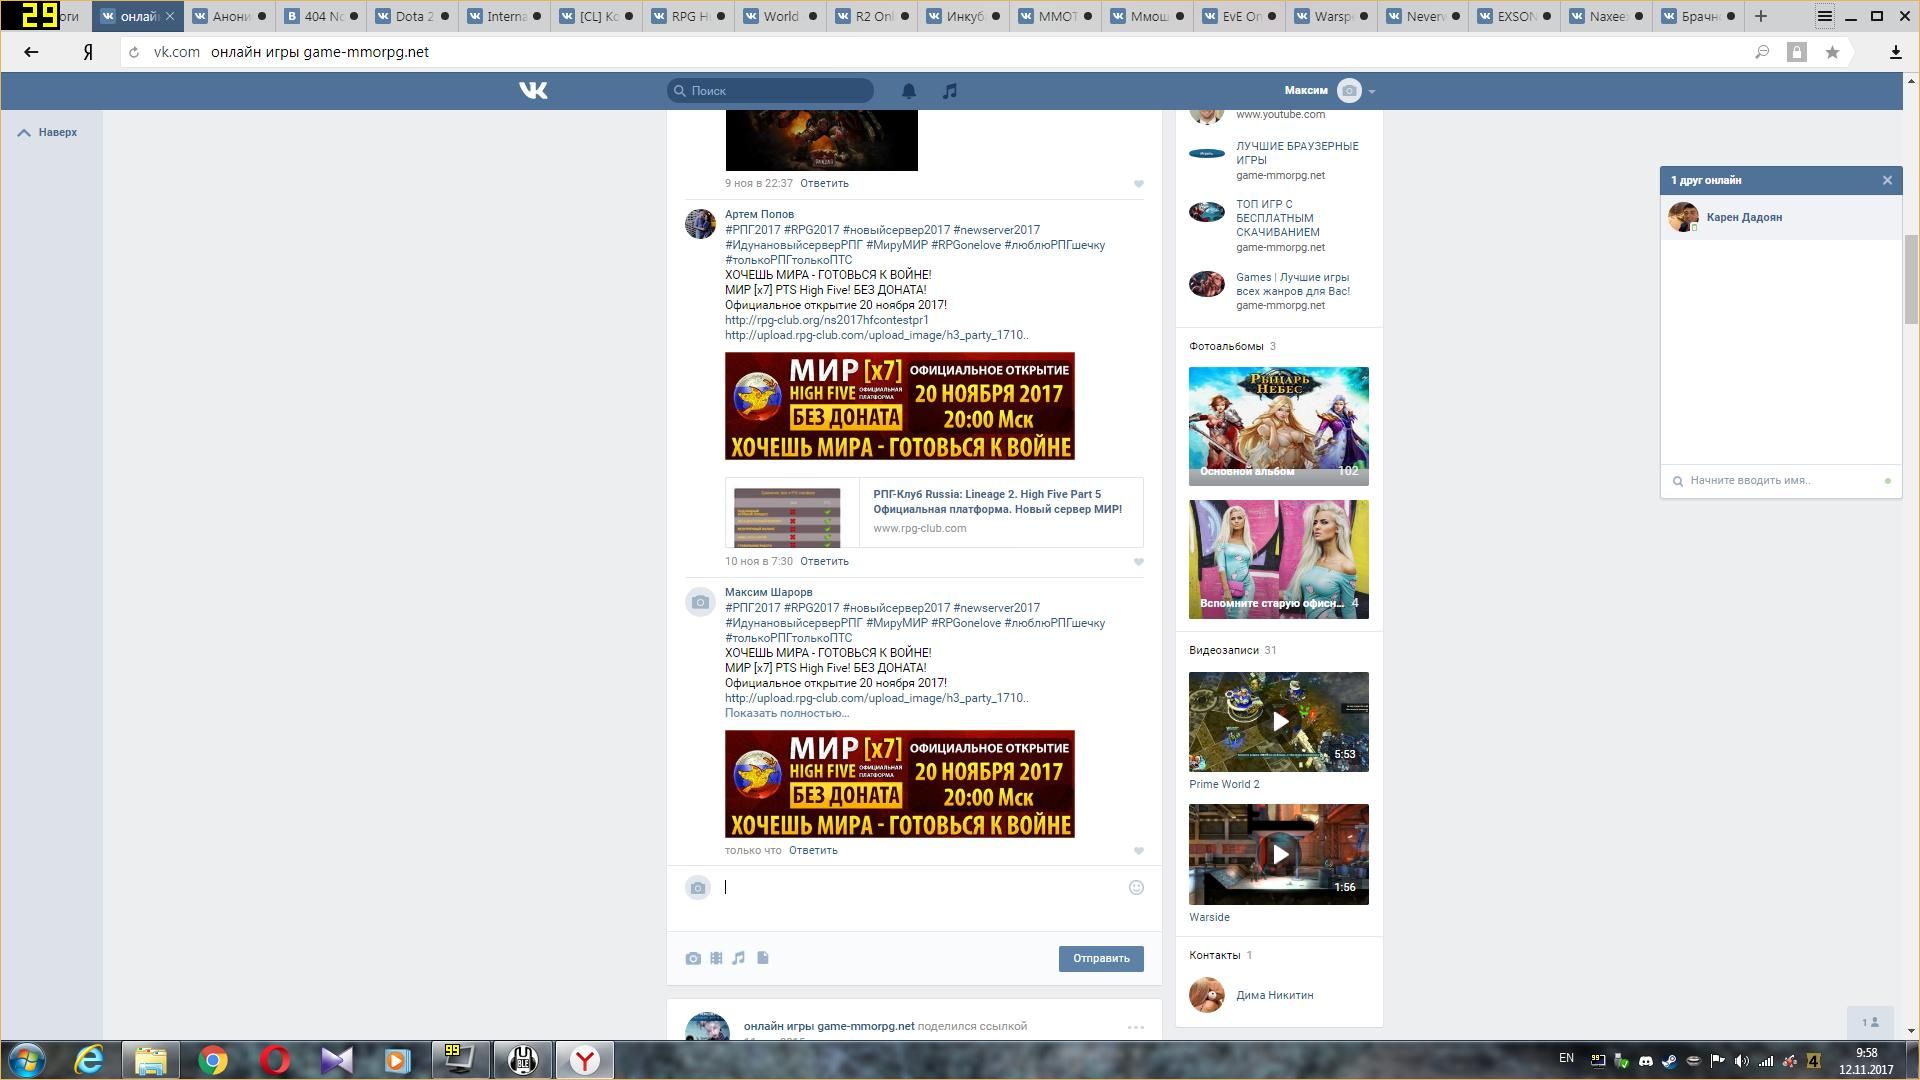The width and height of the screenshot is (1920, 1080).
Task: Open post options three-dots menu
Action: coord(1135,1027)
